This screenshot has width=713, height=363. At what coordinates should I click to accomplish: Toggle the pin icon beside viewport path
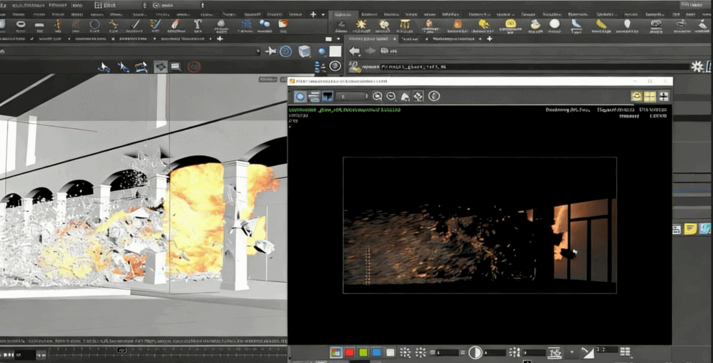click(271, 51)
